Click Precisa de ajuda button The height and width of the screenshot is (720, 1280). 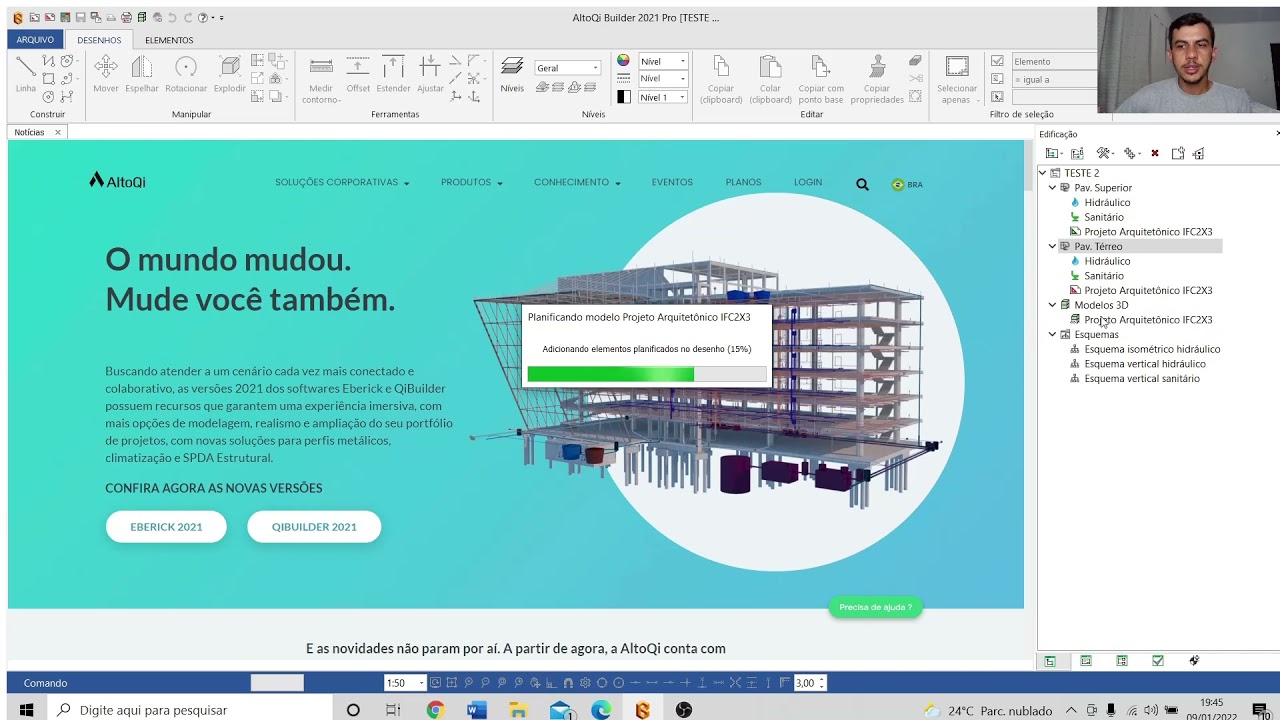(876, 607)
